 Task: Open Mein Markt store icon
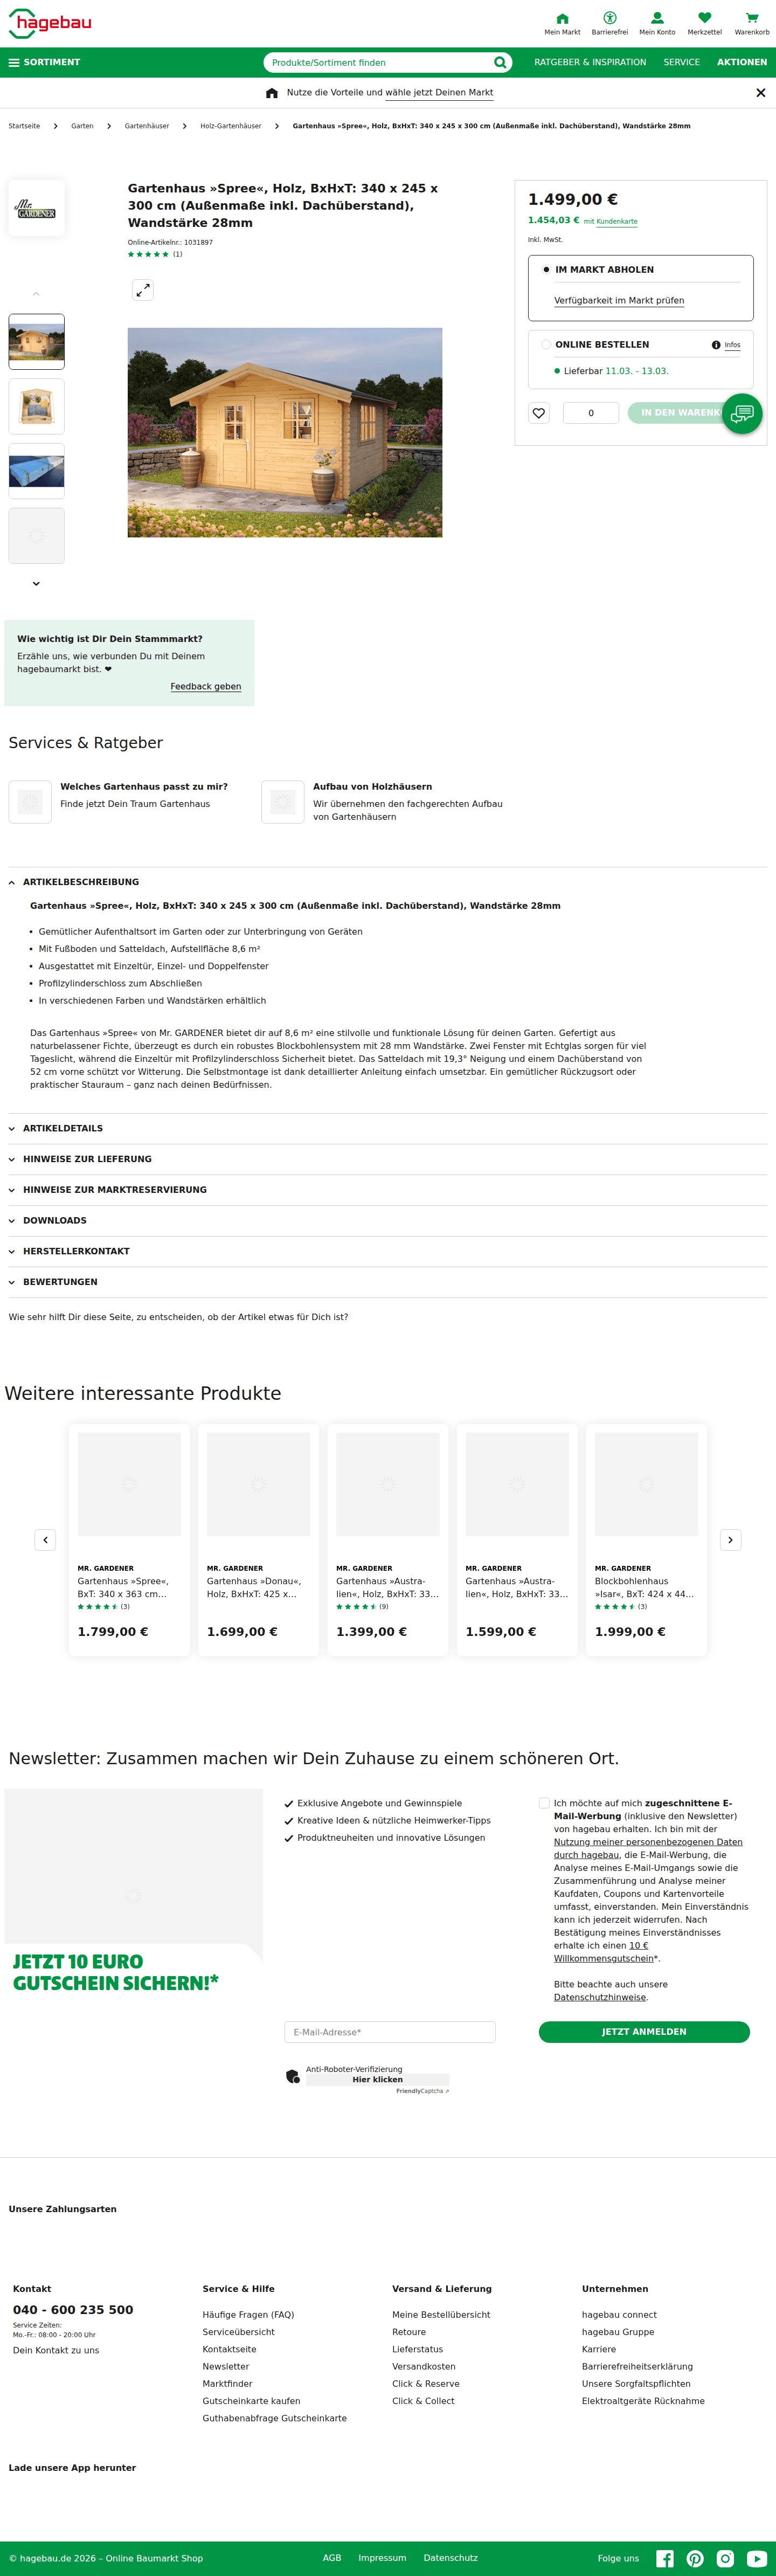coord(562,18)
